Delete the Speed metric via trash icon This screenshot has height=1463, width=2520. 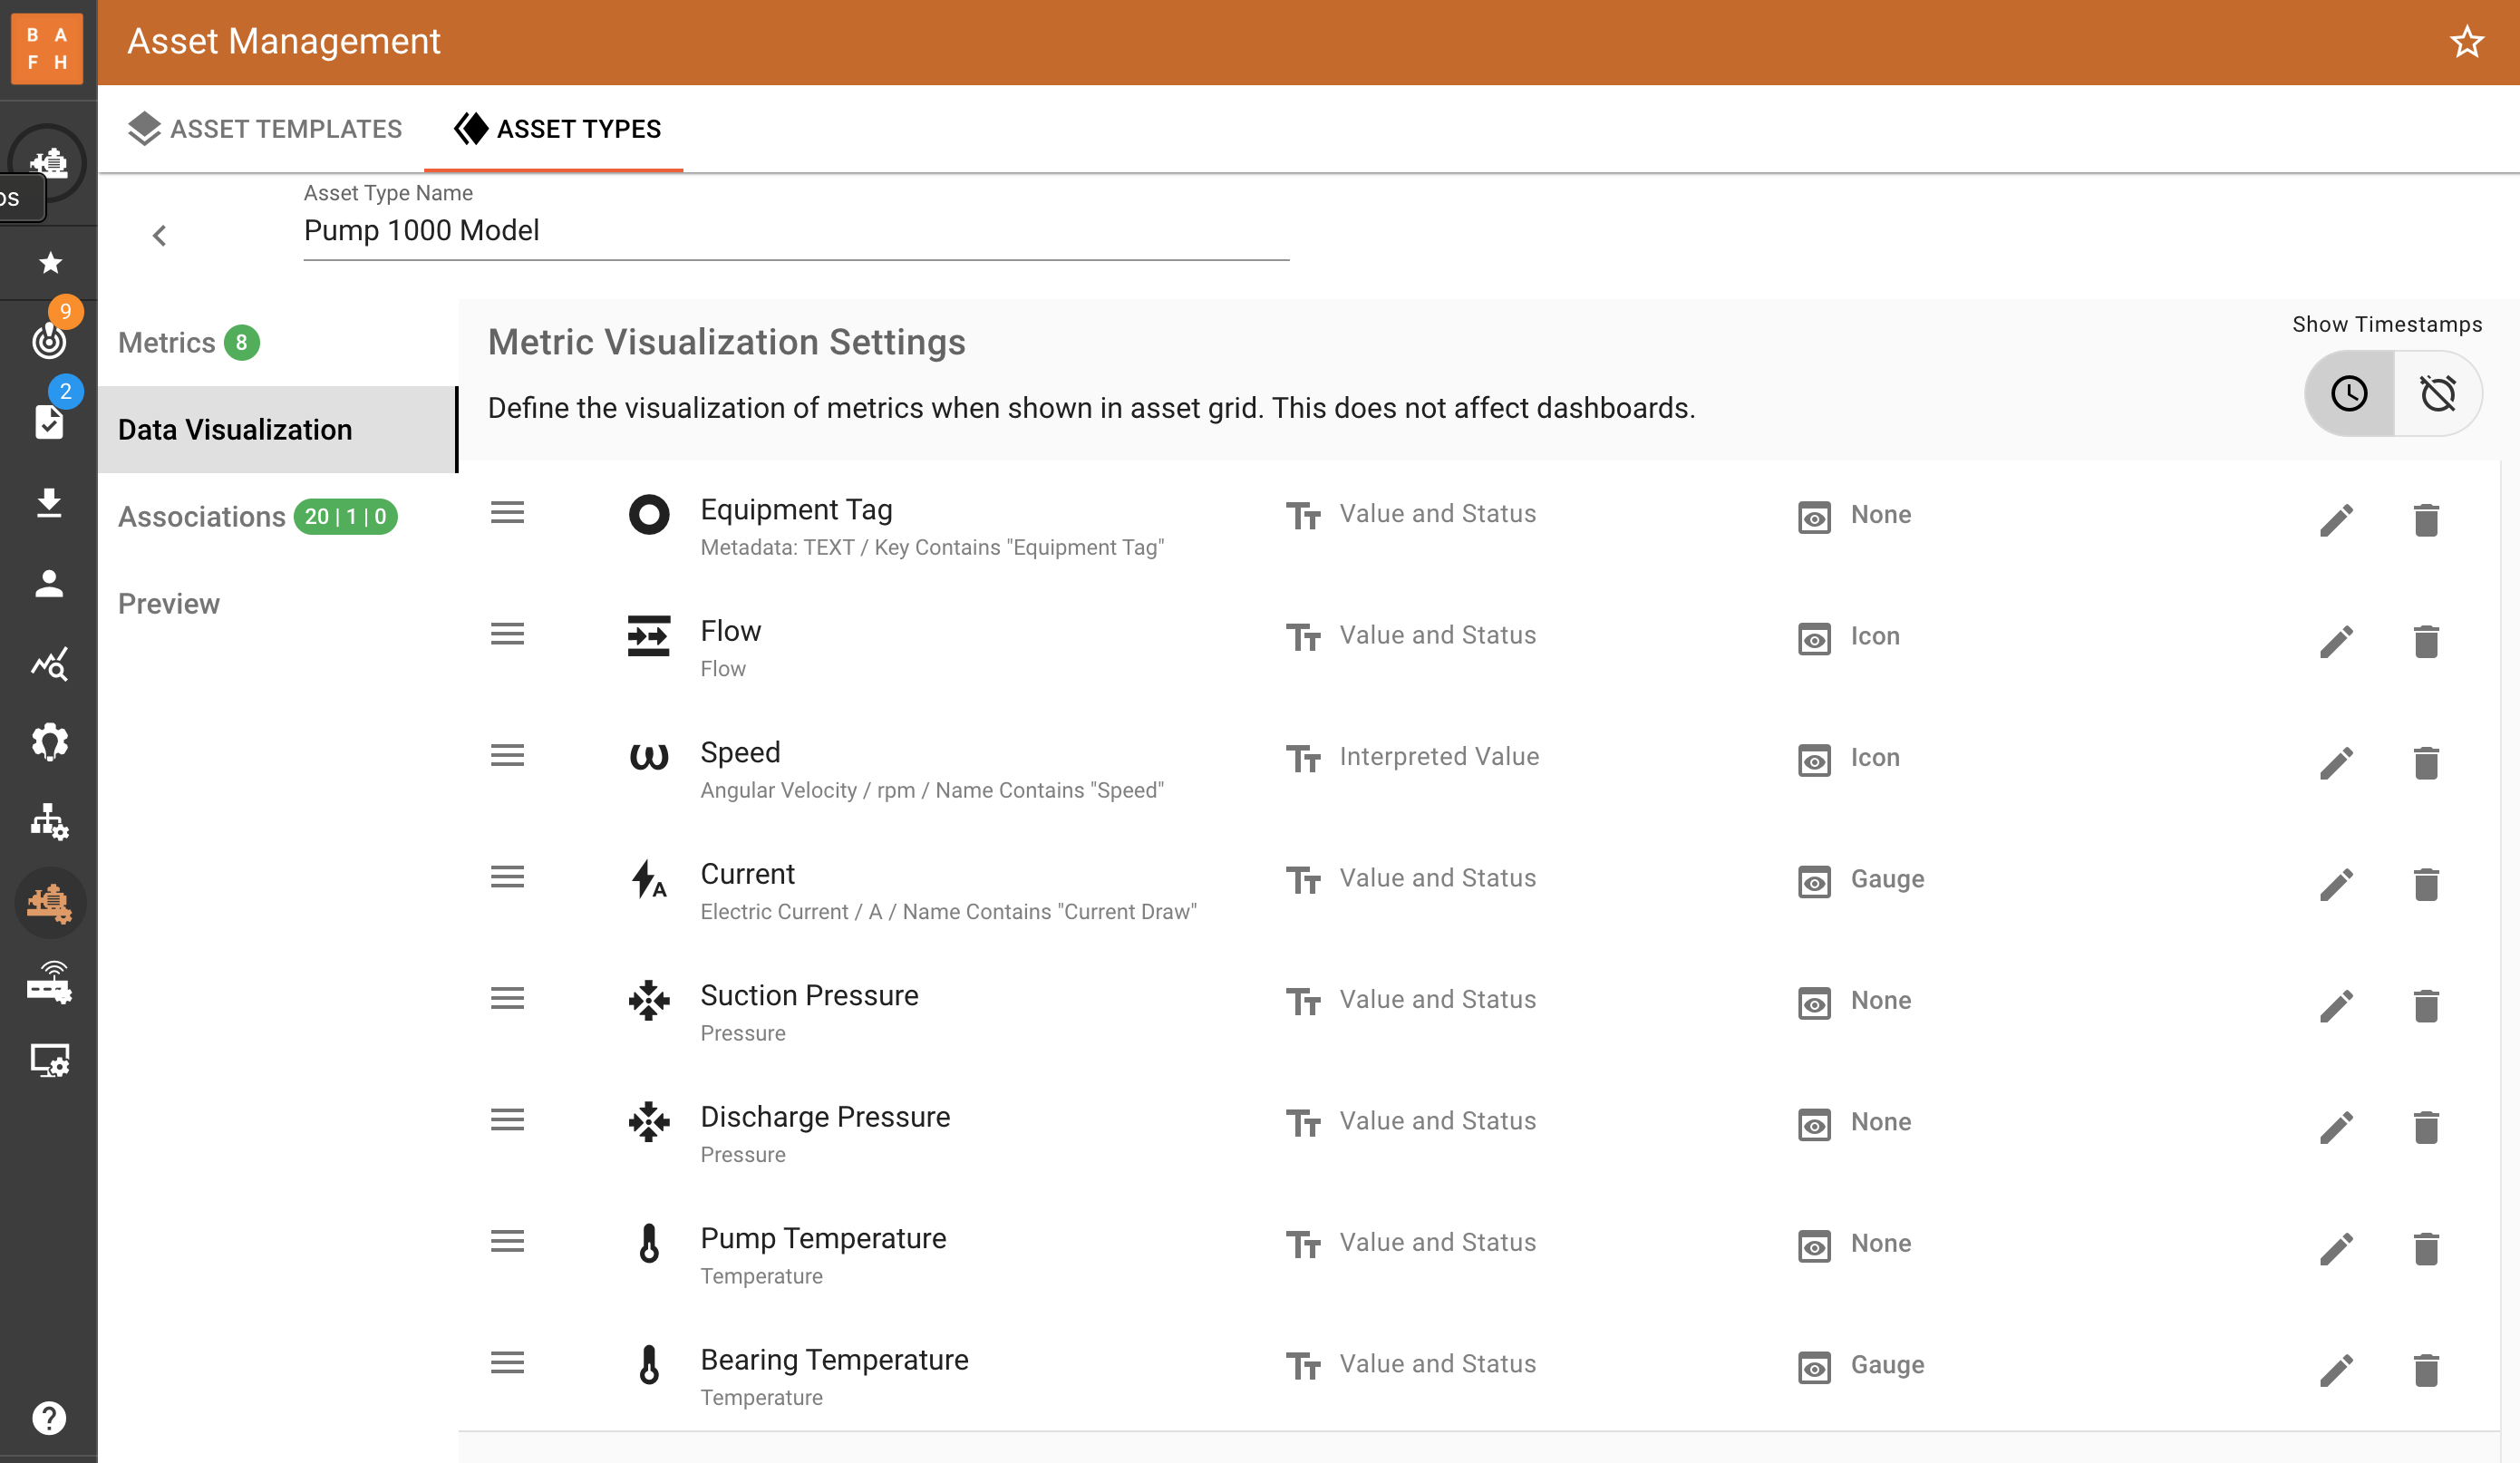coord(2428,762)
